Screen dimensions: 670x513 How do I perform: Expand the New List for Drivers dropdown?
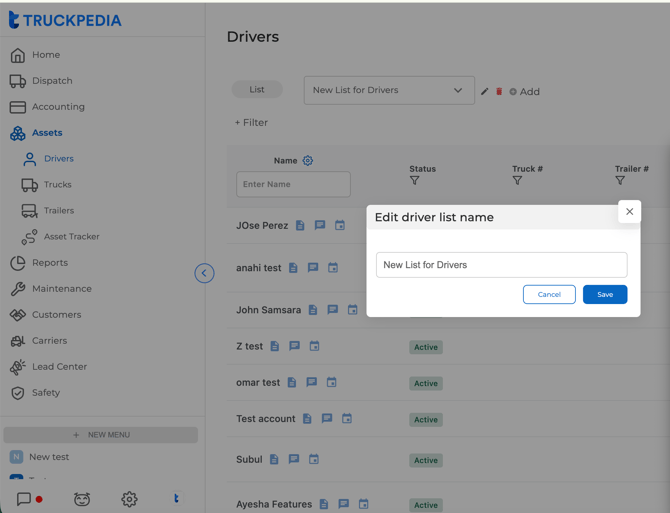[x=458, y=90]
